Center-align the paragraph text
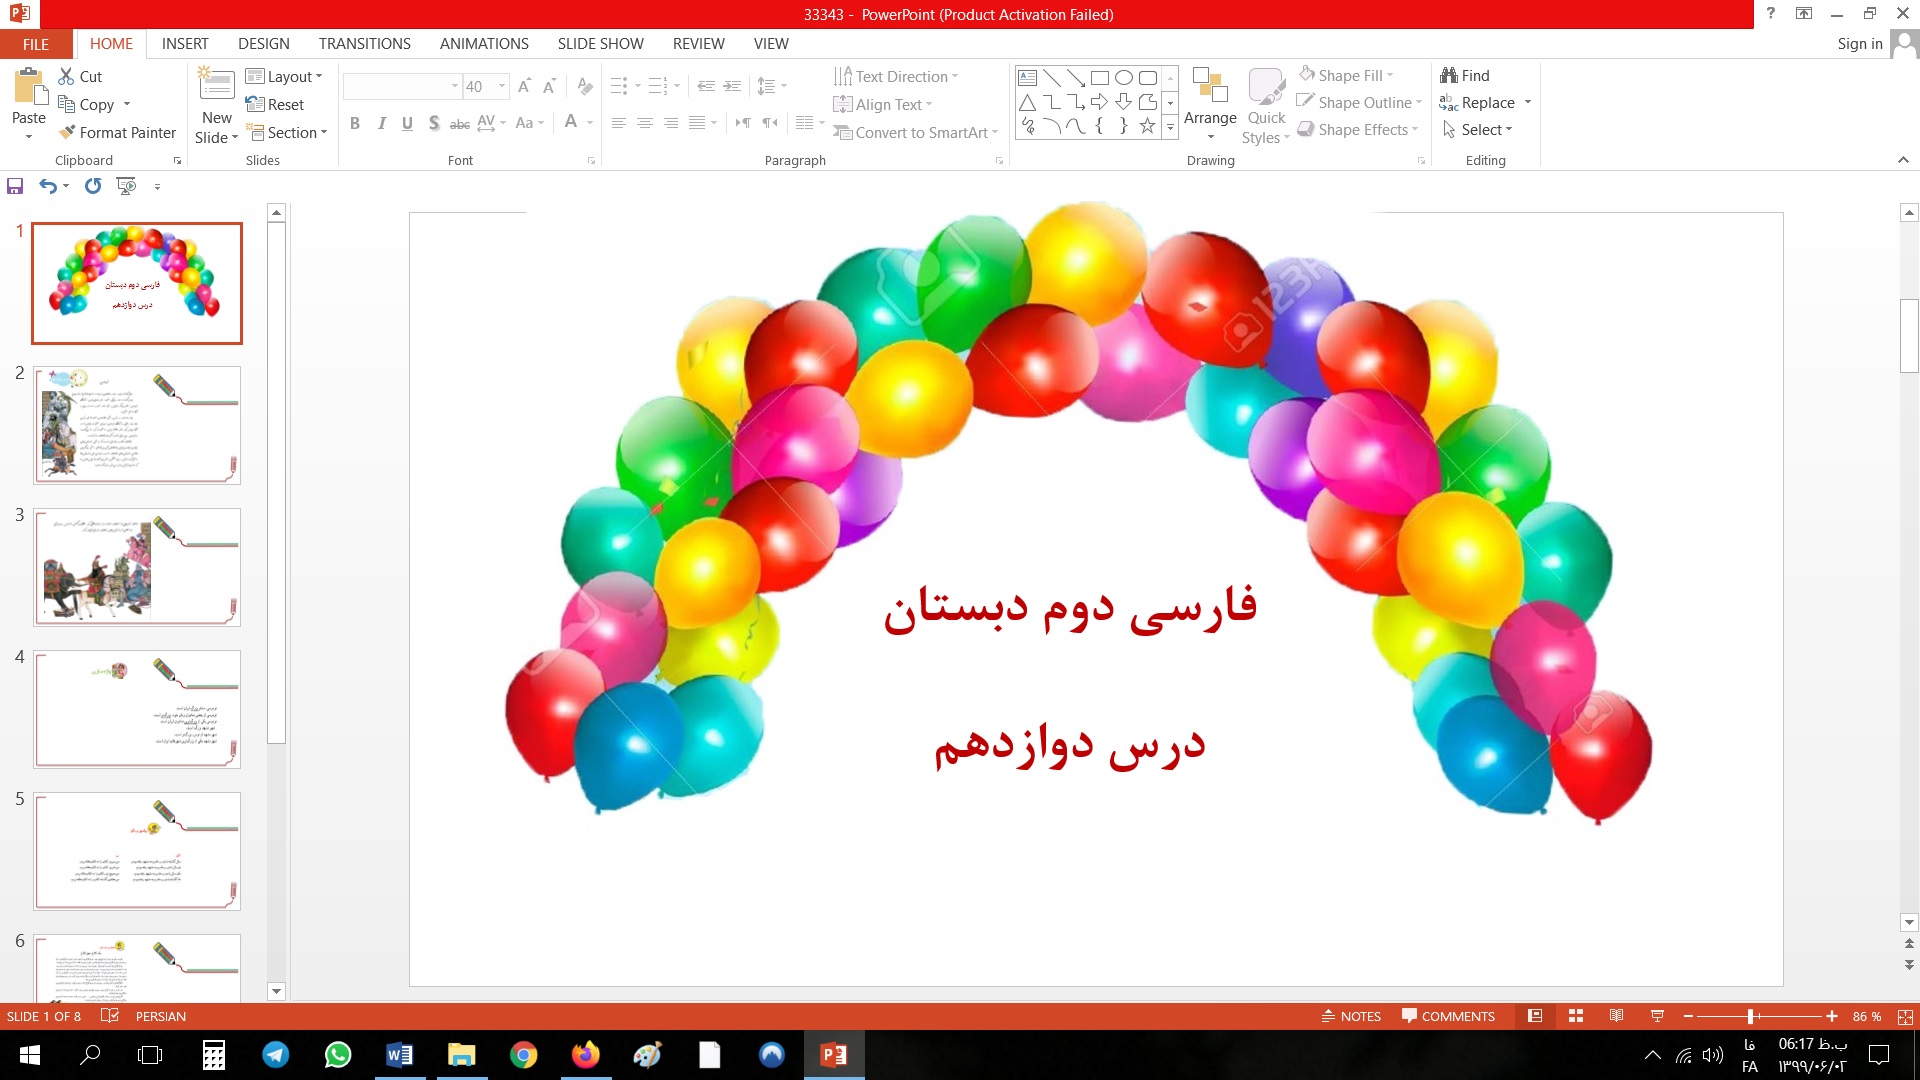Screen dimensions: 1920x1080 pyautogui.click(x=645, y=124)
